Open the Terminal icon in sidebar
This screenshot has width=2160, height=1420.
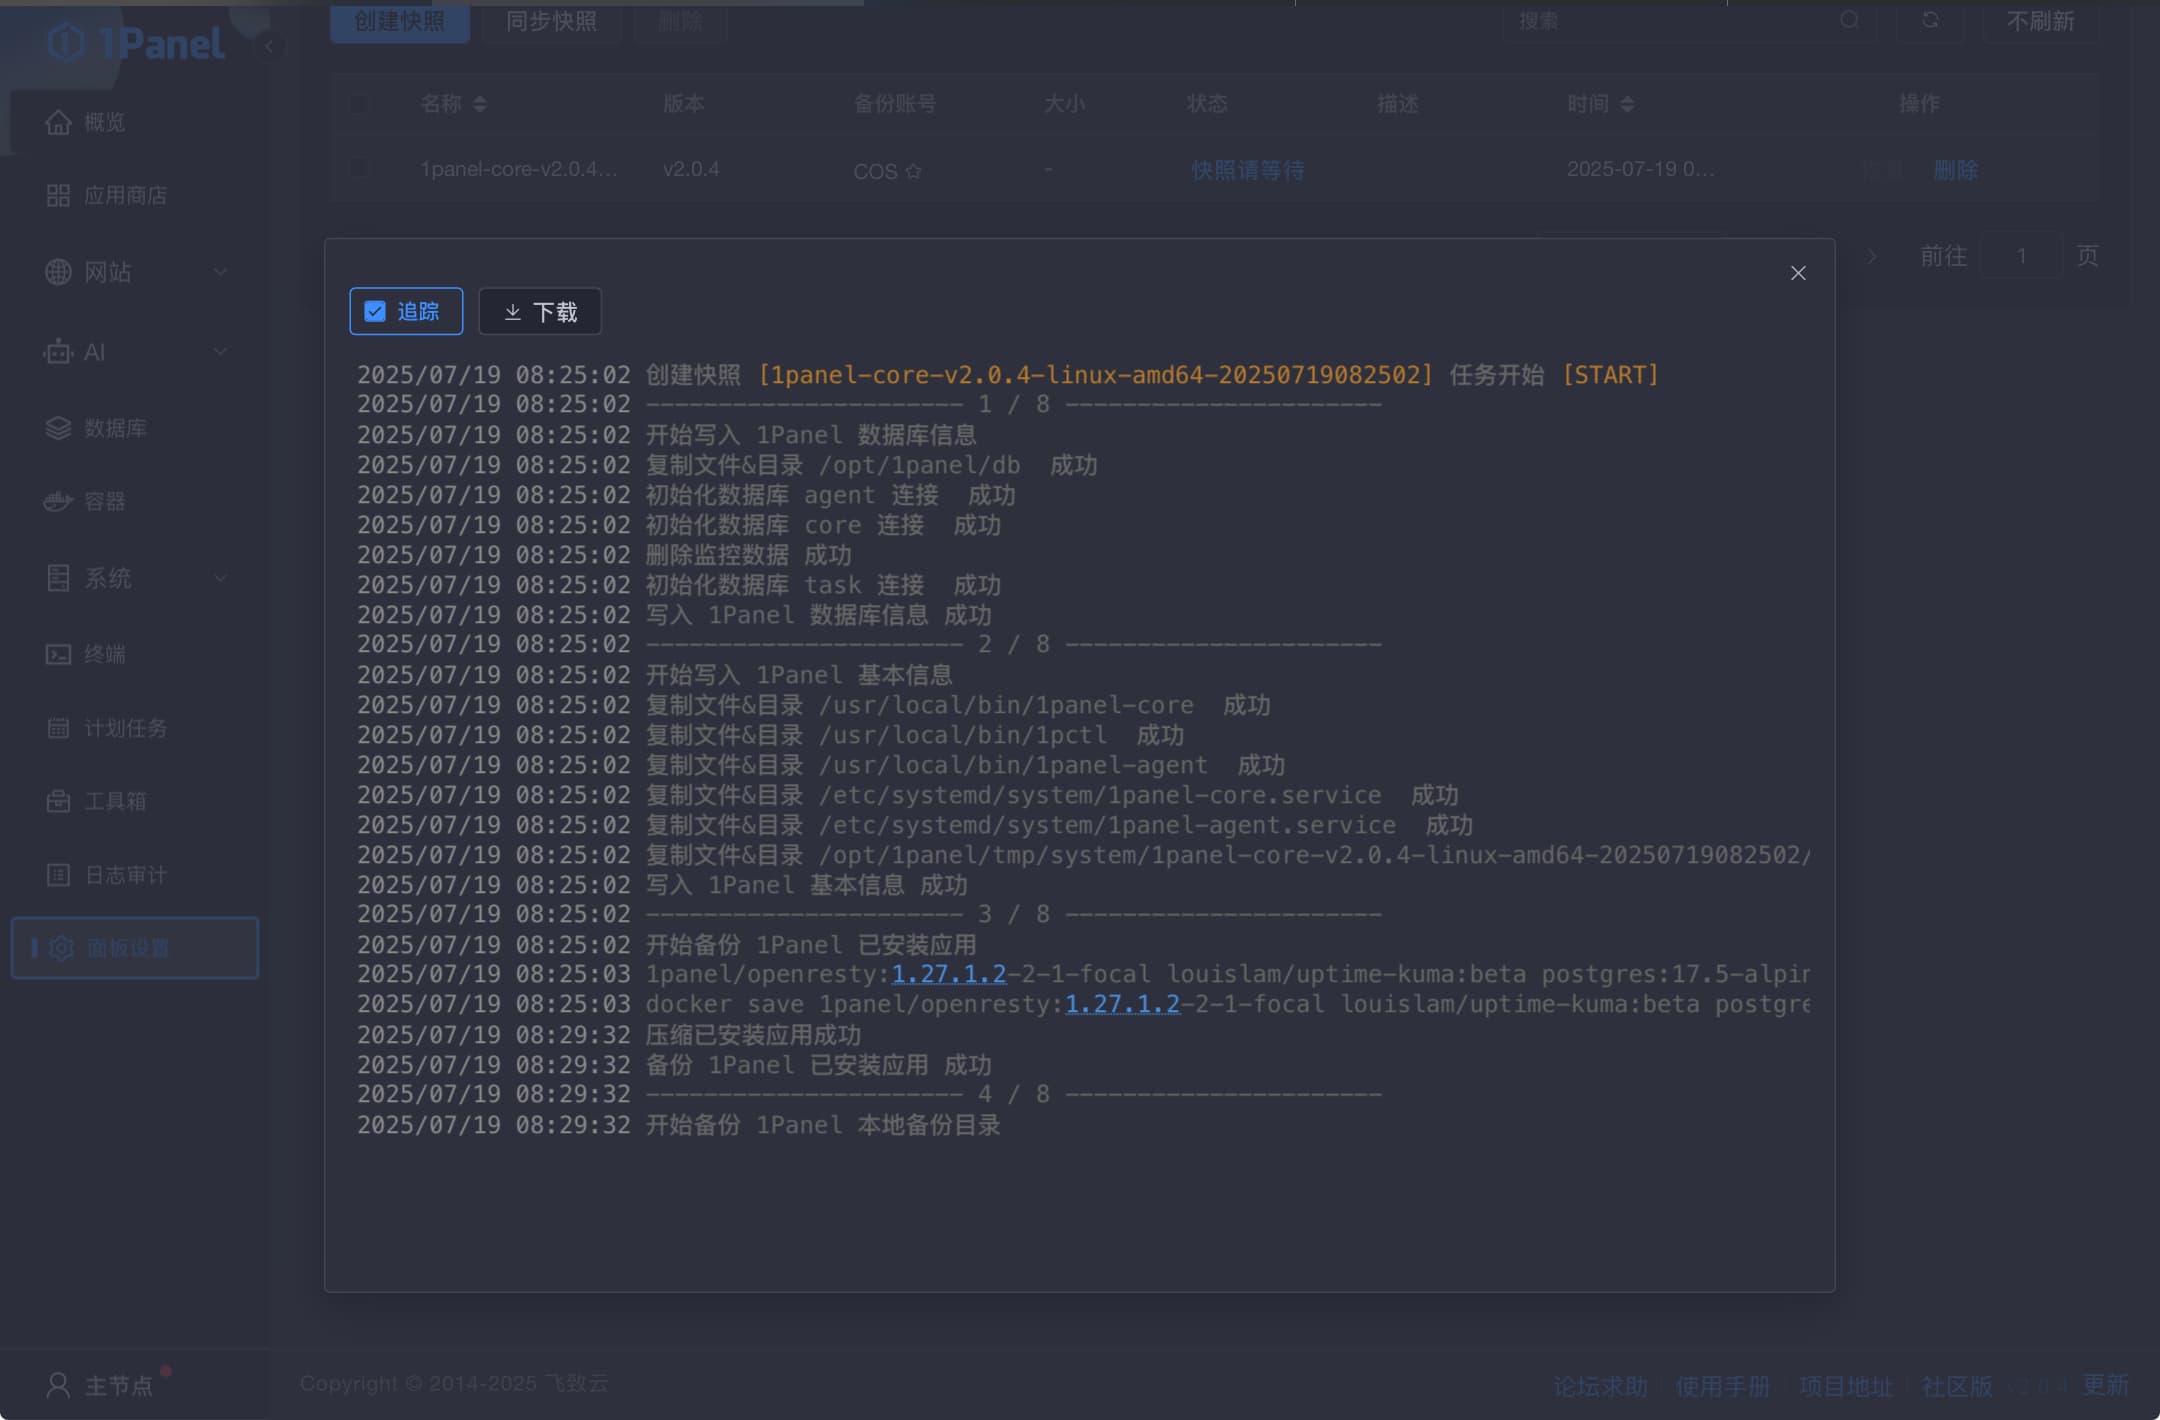coord(58,654)
